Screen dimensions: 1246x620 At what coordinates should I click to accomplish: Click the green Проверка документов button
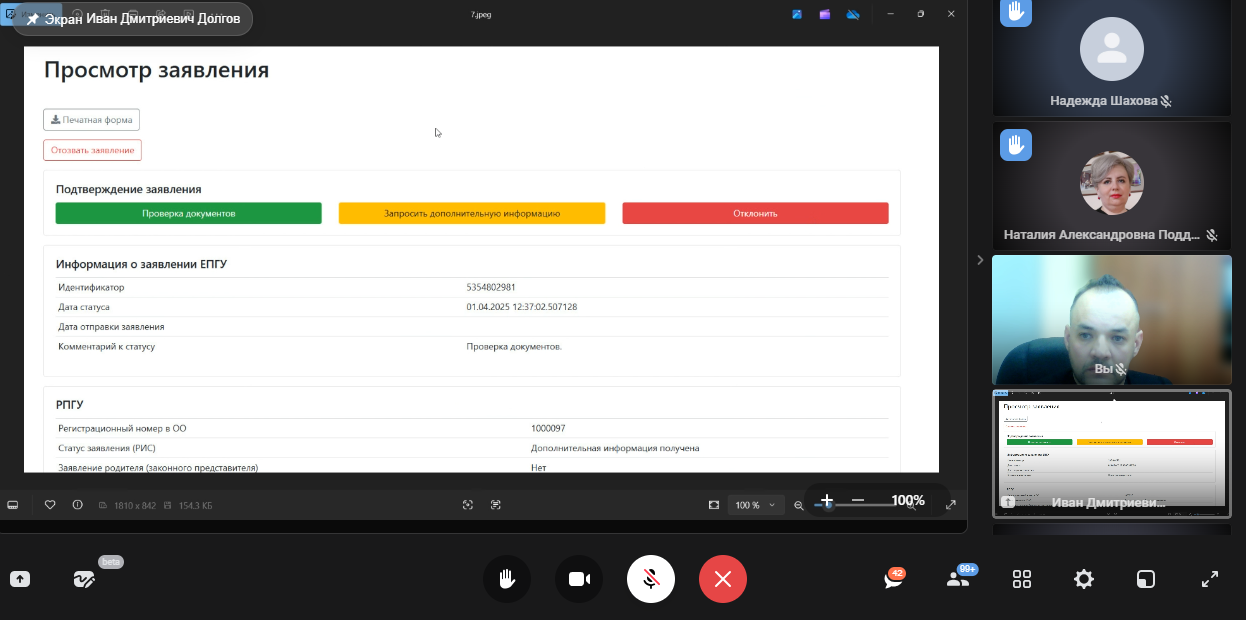click(x=188, y=213)
